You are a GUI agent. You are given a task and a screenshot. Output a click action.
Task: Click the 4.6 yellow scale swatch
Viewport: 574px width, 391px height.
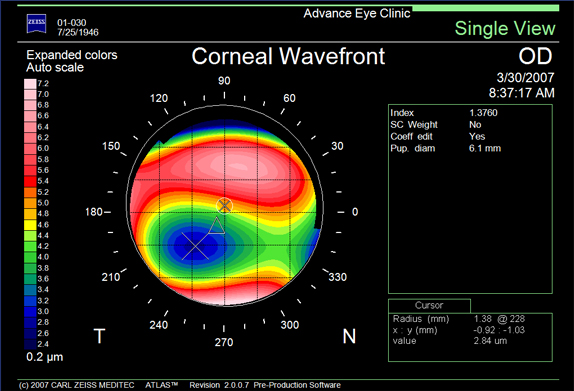(30, 225)
